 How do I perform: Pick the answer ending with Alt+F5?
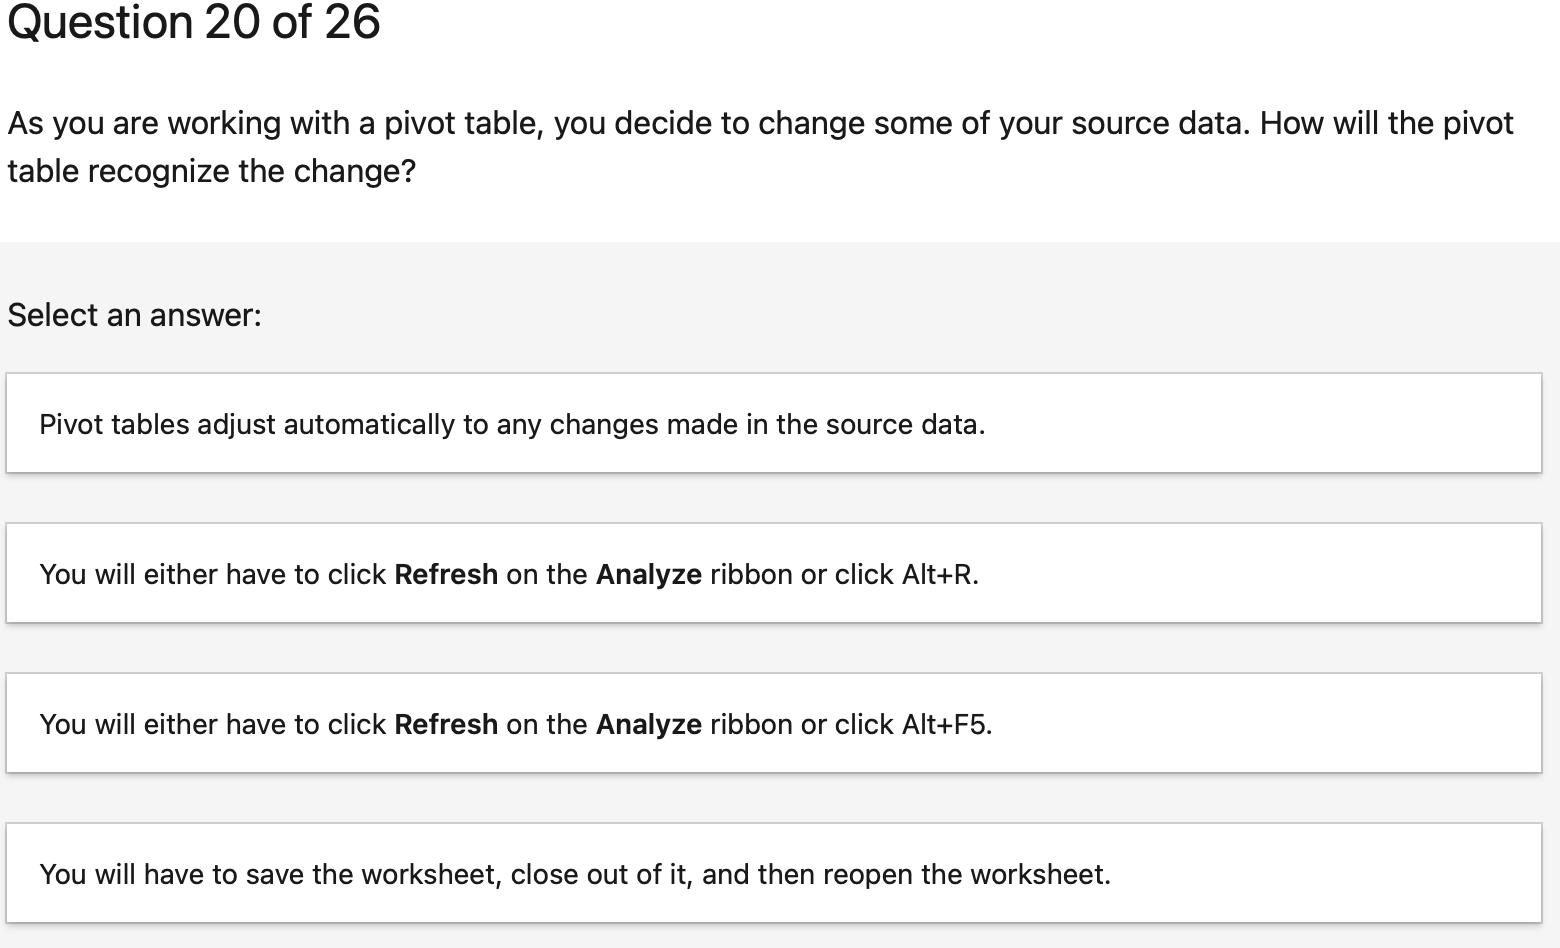772,724
